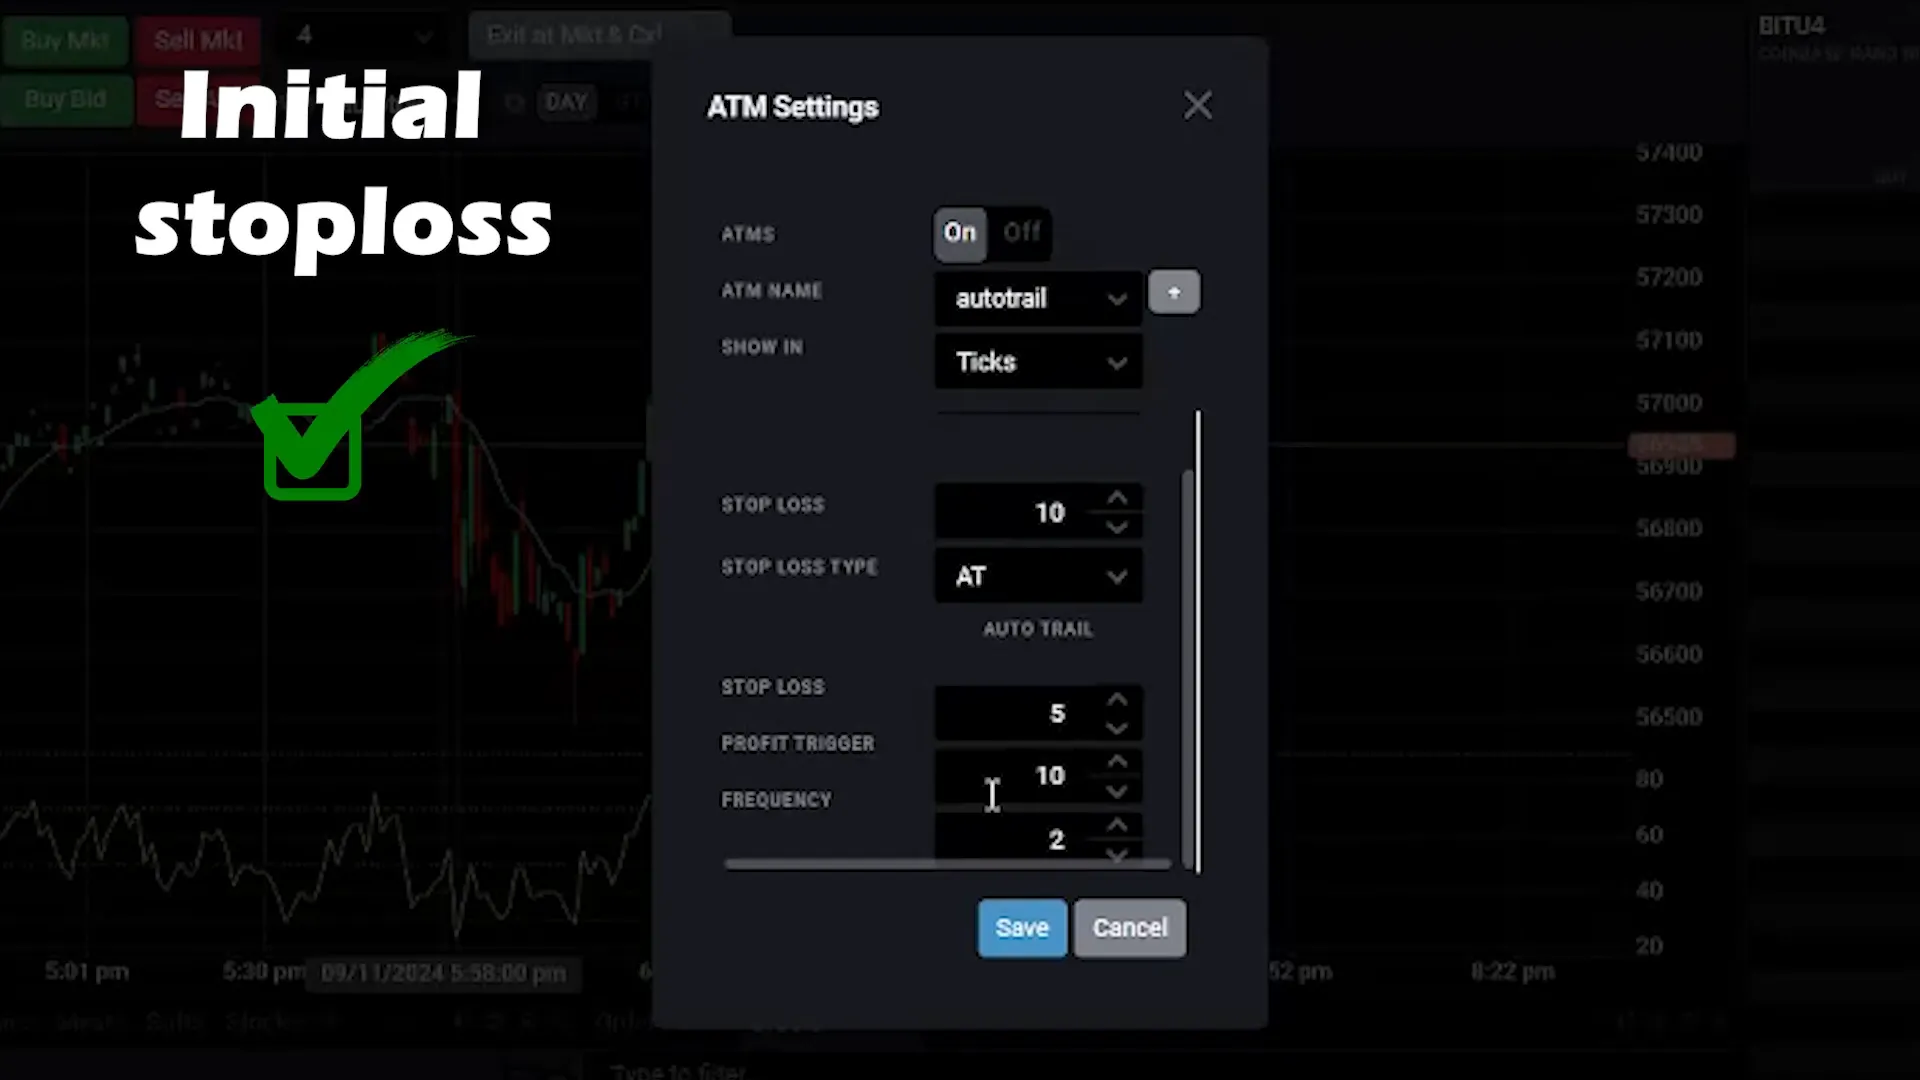Toggle ATMS switch to On
The height and width of the screenshot is (1080, 1920).
tap(960, 232)
